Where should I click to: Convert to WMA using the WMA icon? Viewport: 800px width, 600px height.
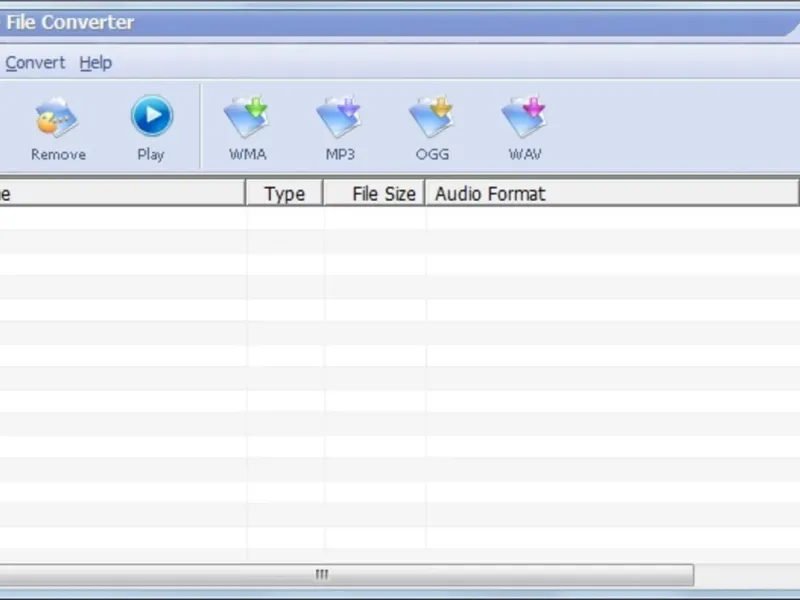click(x=247, y=116)
